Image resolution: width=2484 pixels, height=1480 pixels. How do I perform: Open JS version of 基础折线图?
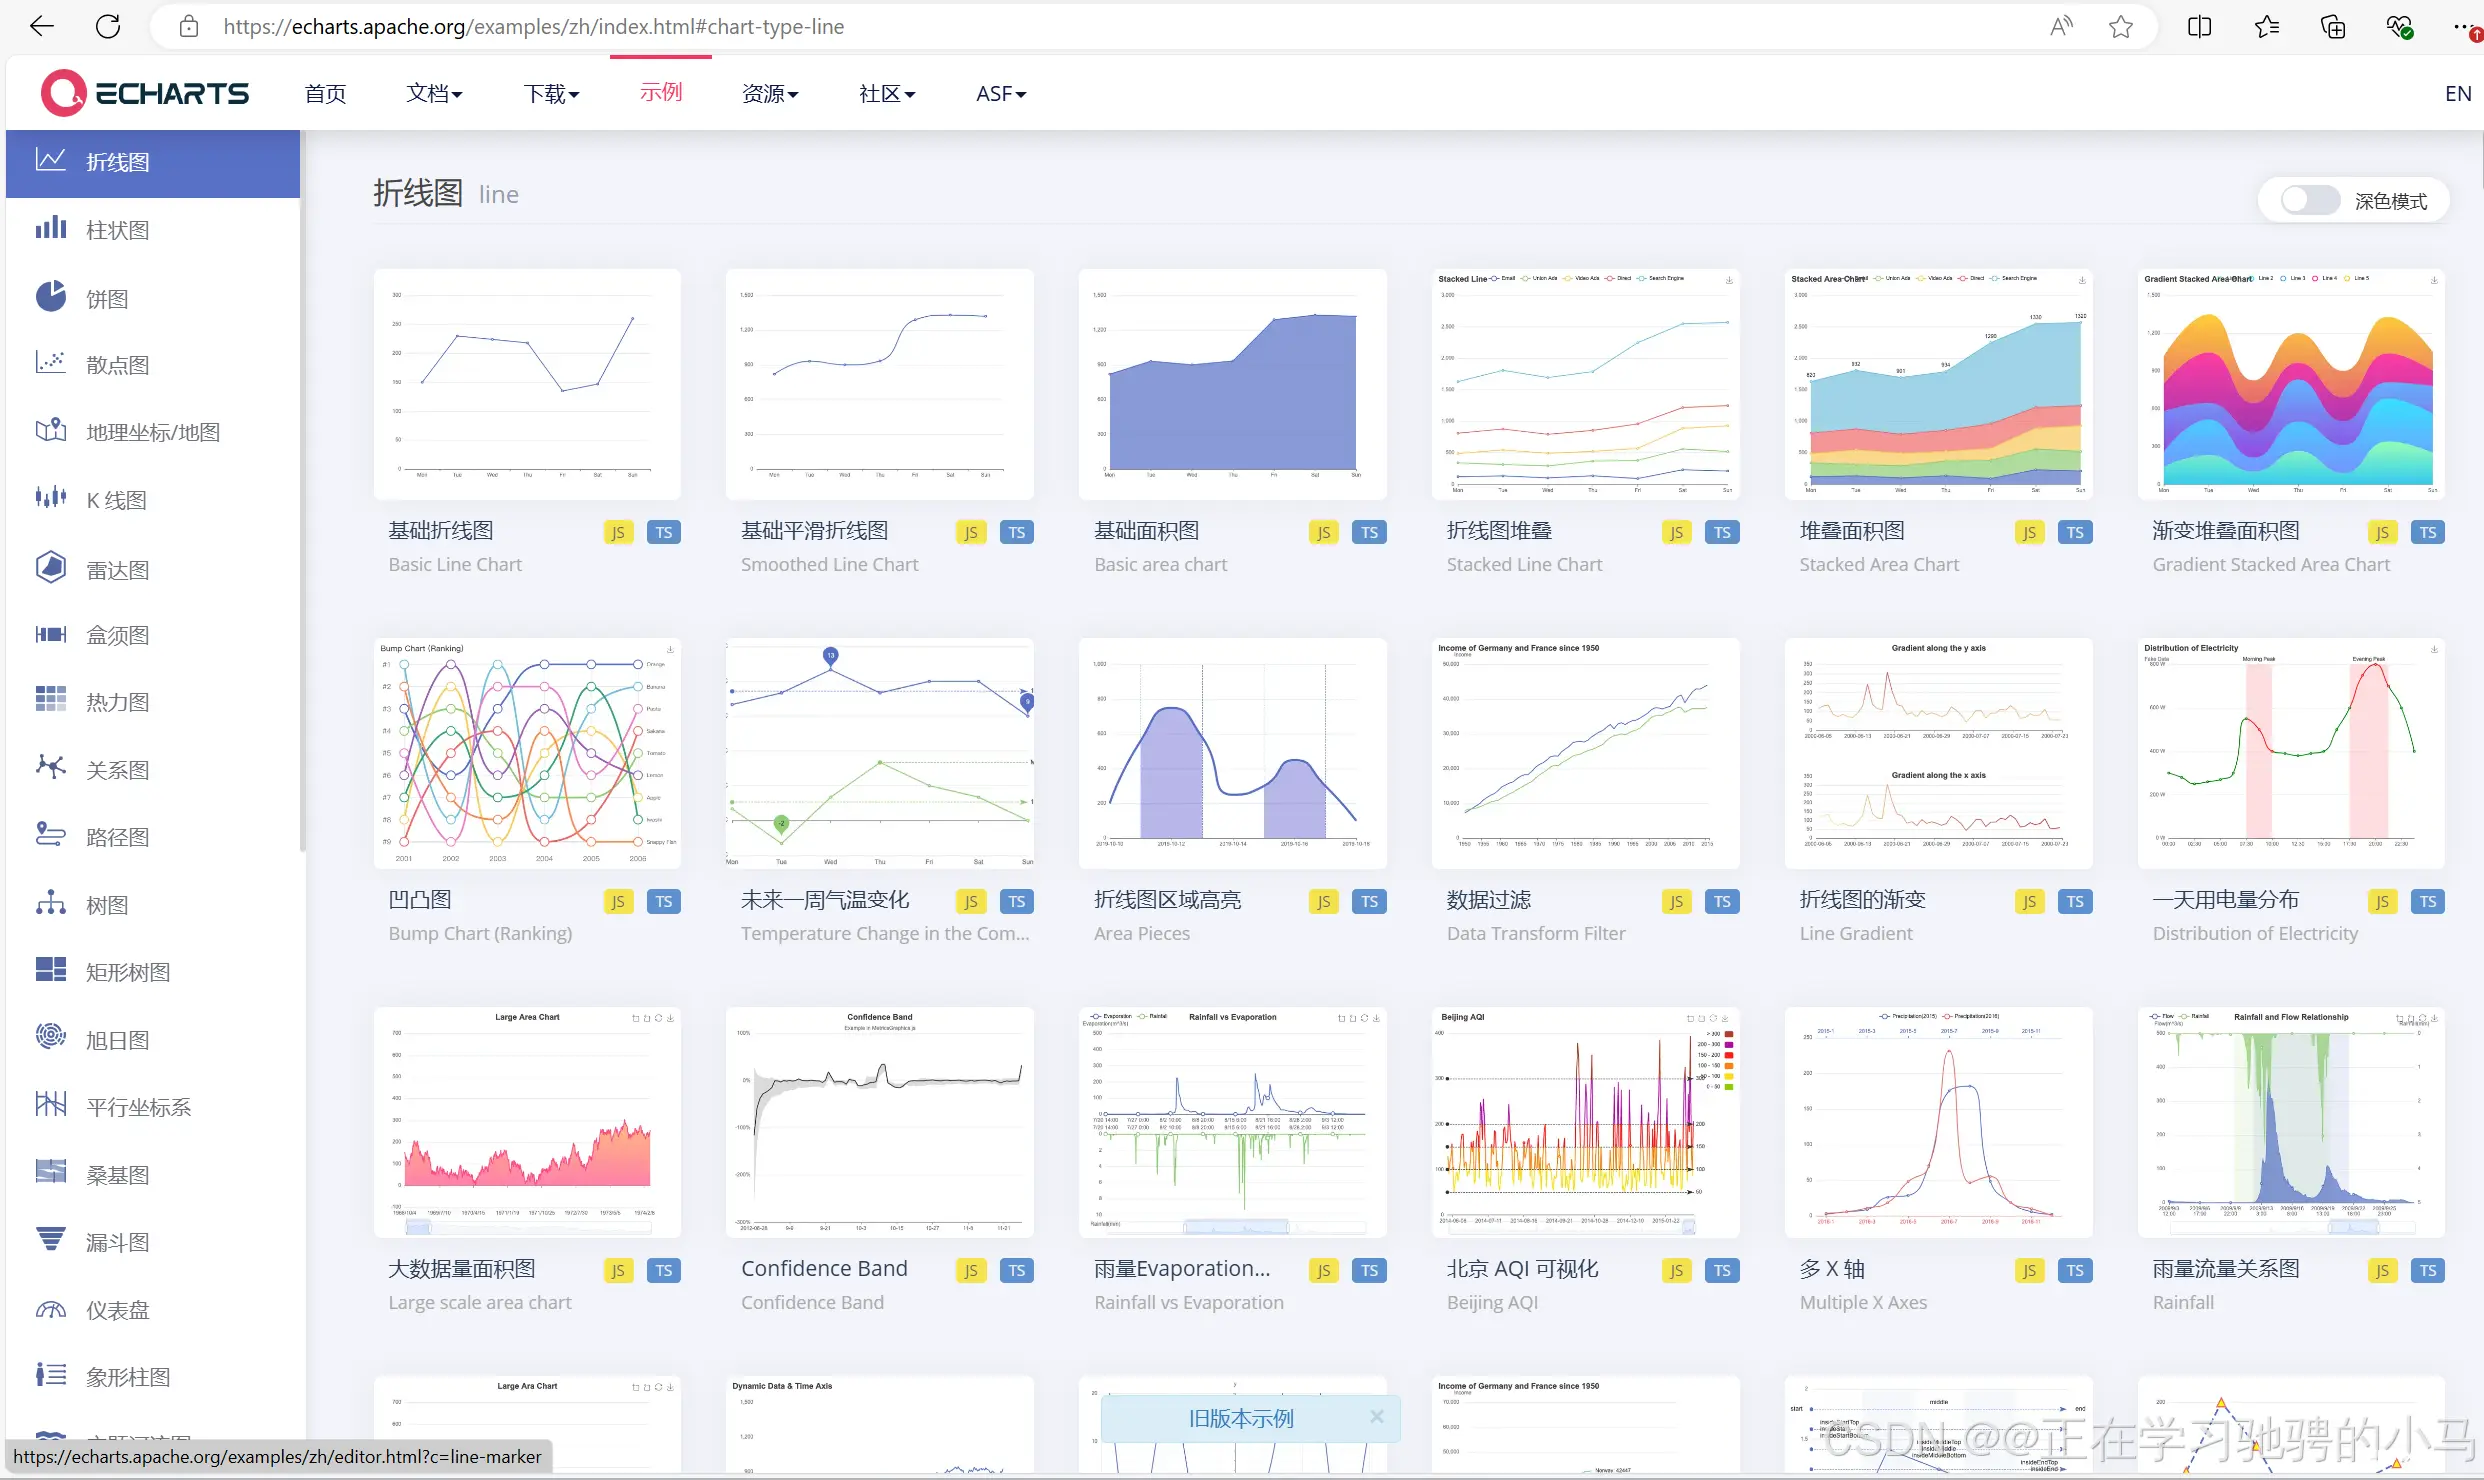coord(618,532)
